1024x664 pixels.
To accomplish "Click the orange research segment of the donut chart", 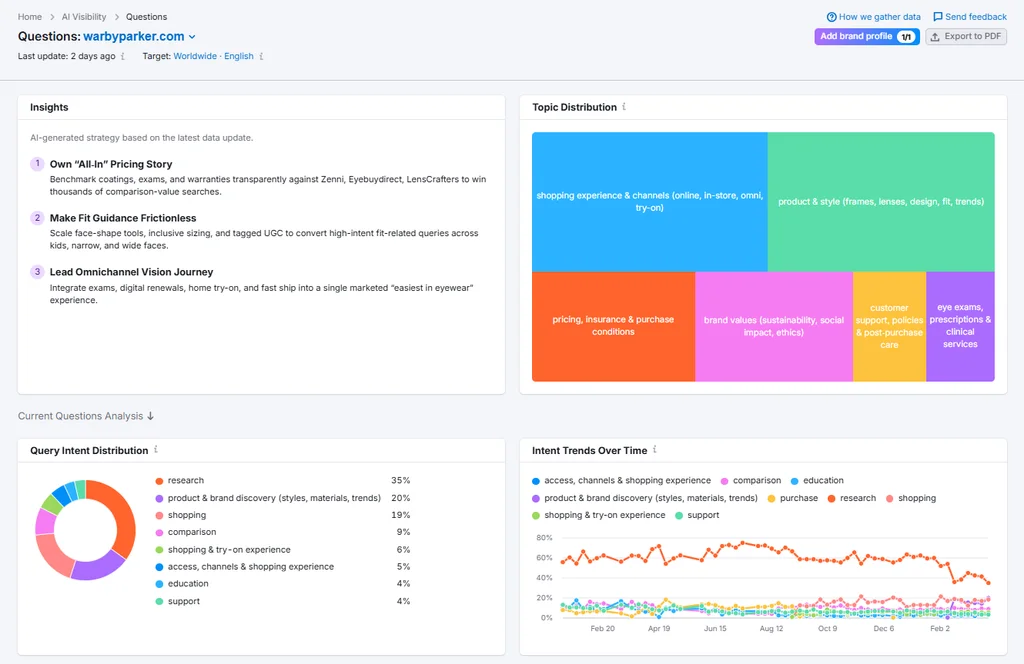I will [x=123, y=516].
